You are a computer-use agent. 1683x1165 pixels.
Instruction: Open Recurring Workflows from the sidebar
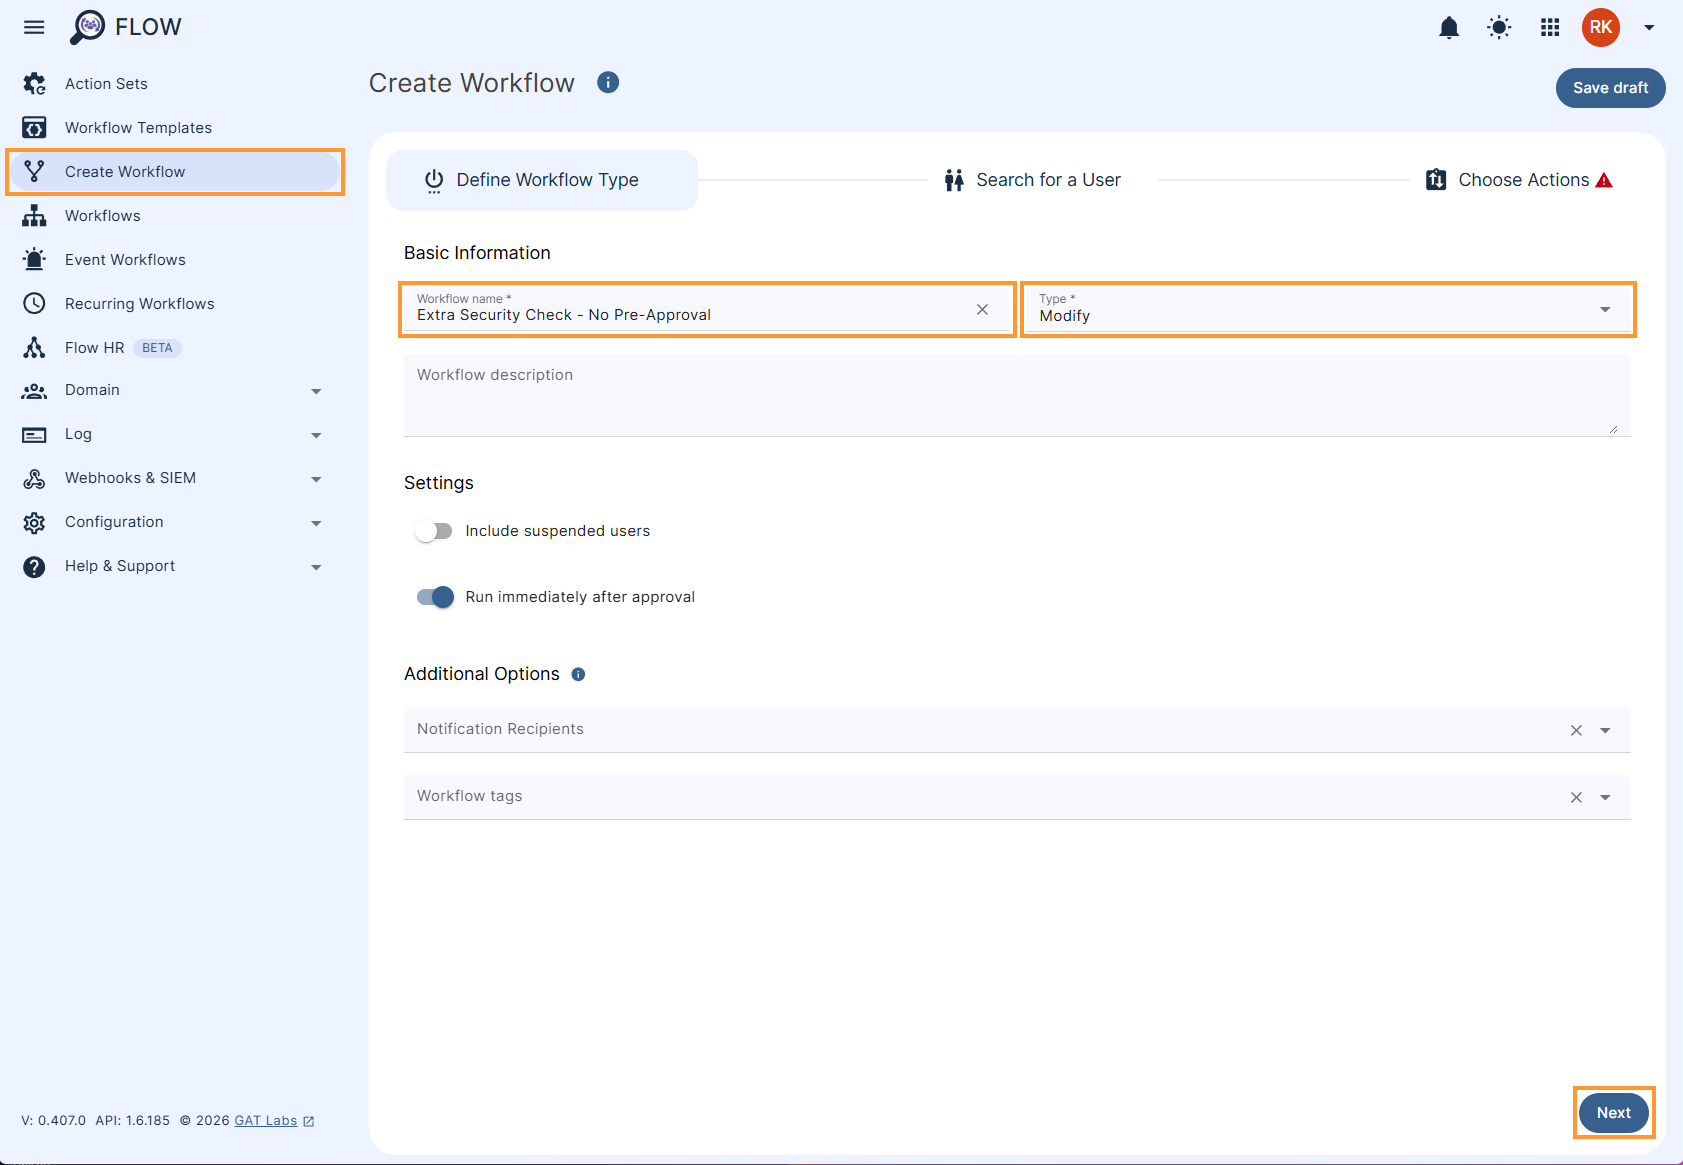139,303
